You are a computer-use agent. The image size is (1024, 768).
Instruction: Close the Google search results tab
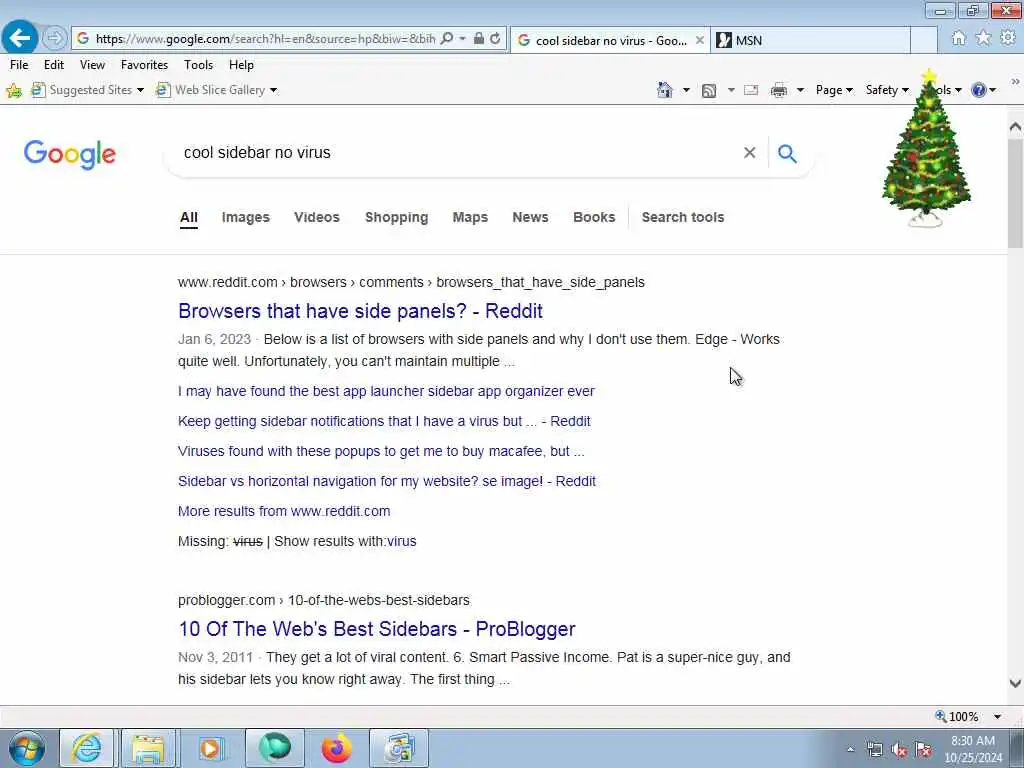pyautogui.click(x=699, y=40)
